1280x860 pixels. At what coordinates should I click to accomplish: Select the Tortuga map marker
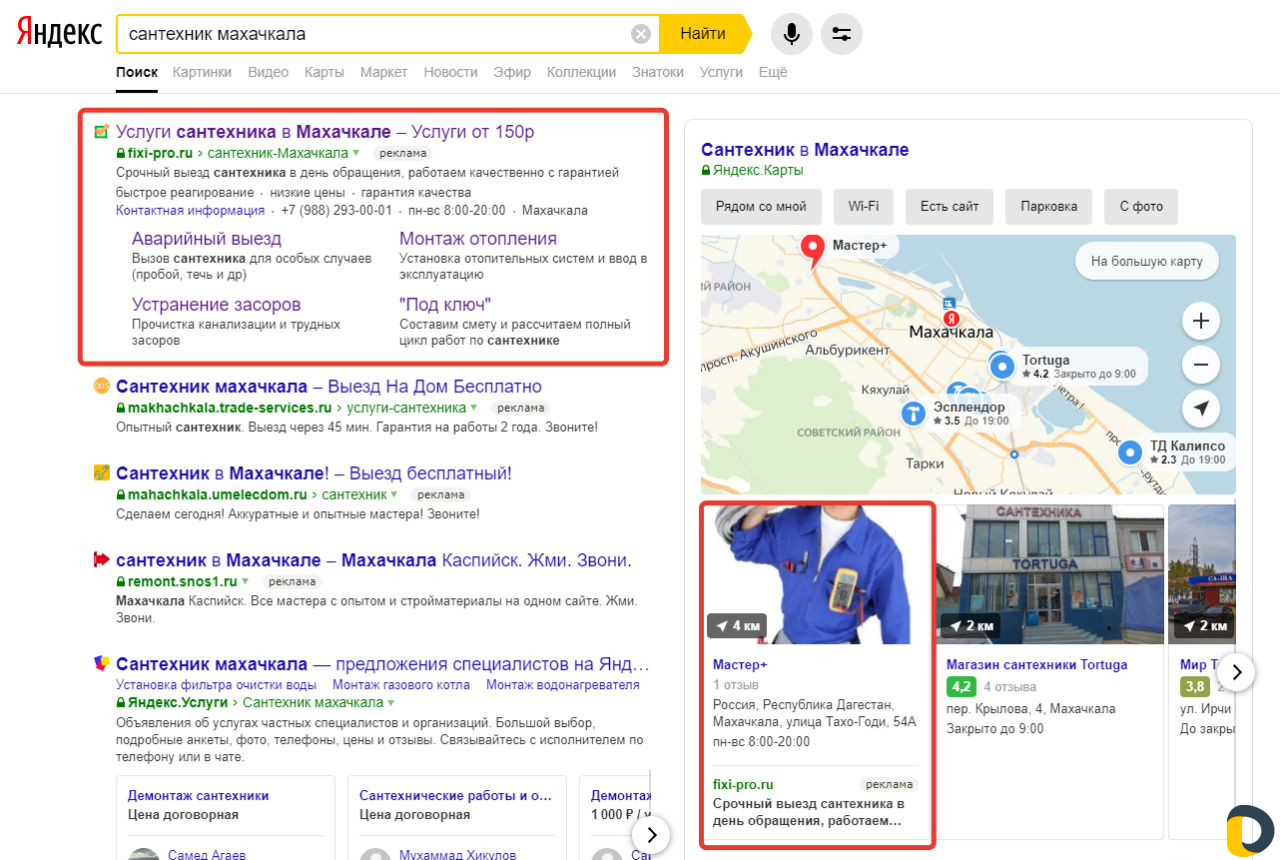1002,367
